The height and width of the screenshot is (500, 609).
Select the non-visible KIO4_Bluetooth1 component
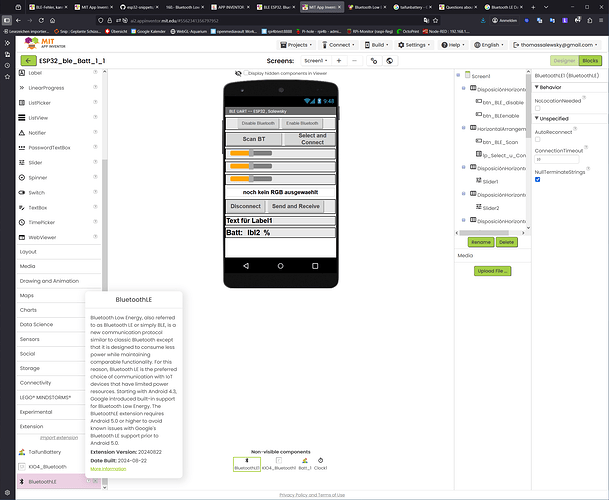tap(279, 464)
